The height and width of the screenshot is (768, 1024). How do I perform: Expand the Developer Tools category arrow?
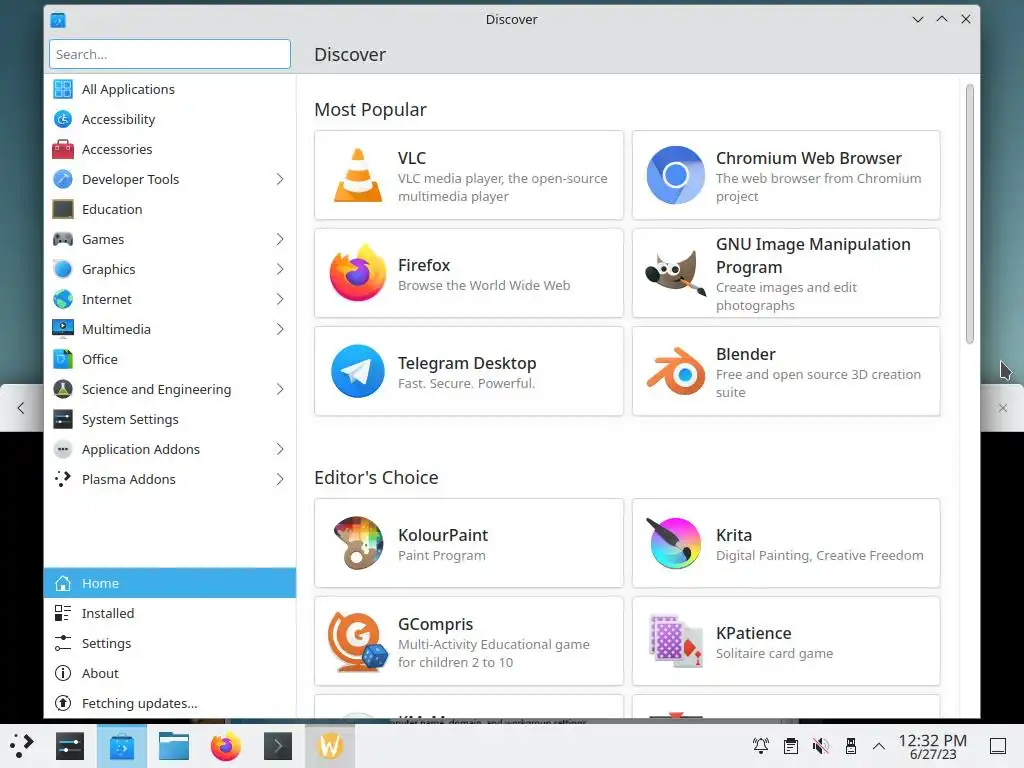[x=280, y=180]
